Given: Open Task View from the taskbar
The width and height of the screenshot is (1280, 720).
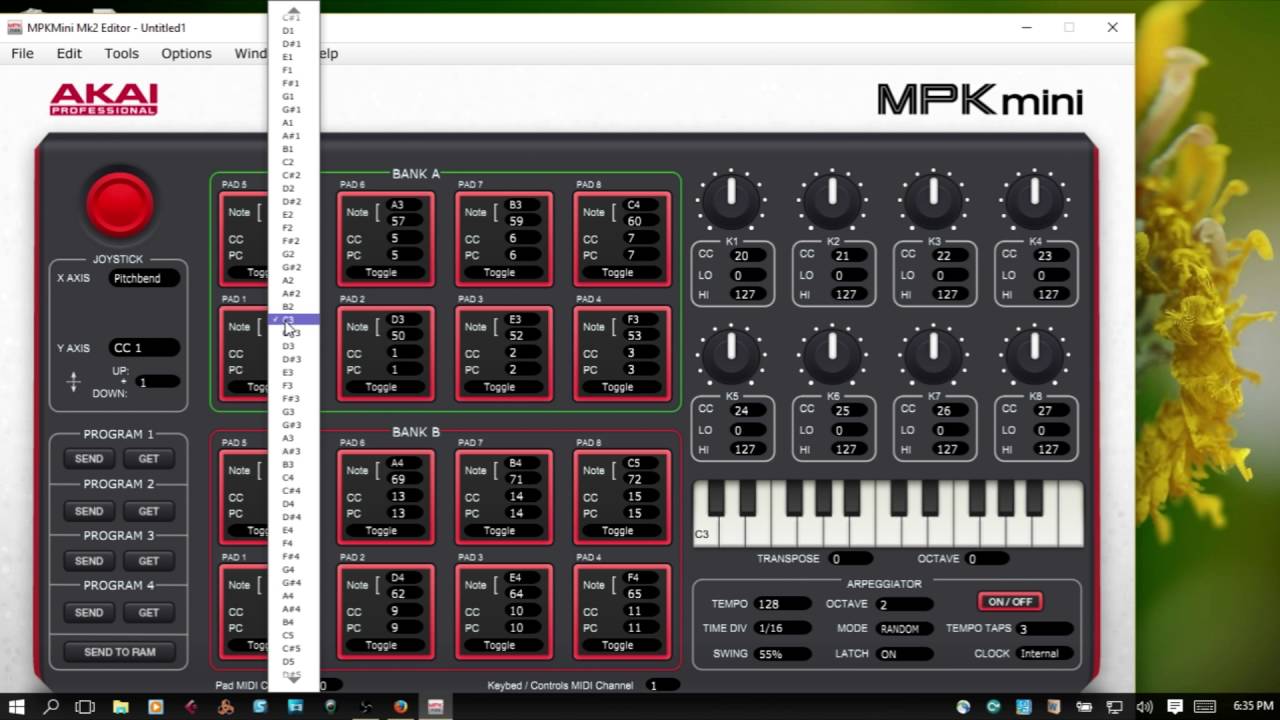Looking at the screenshot, I should pyautogui.click(x=85, y=707).
